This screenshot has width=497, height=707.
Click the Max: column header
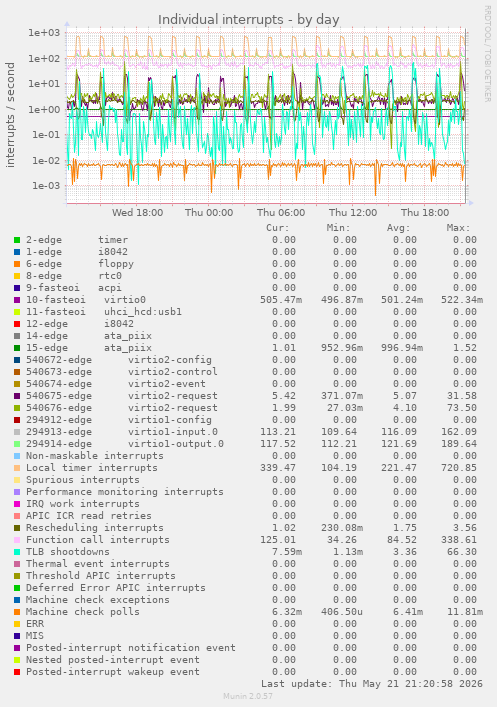pos(459,228)
